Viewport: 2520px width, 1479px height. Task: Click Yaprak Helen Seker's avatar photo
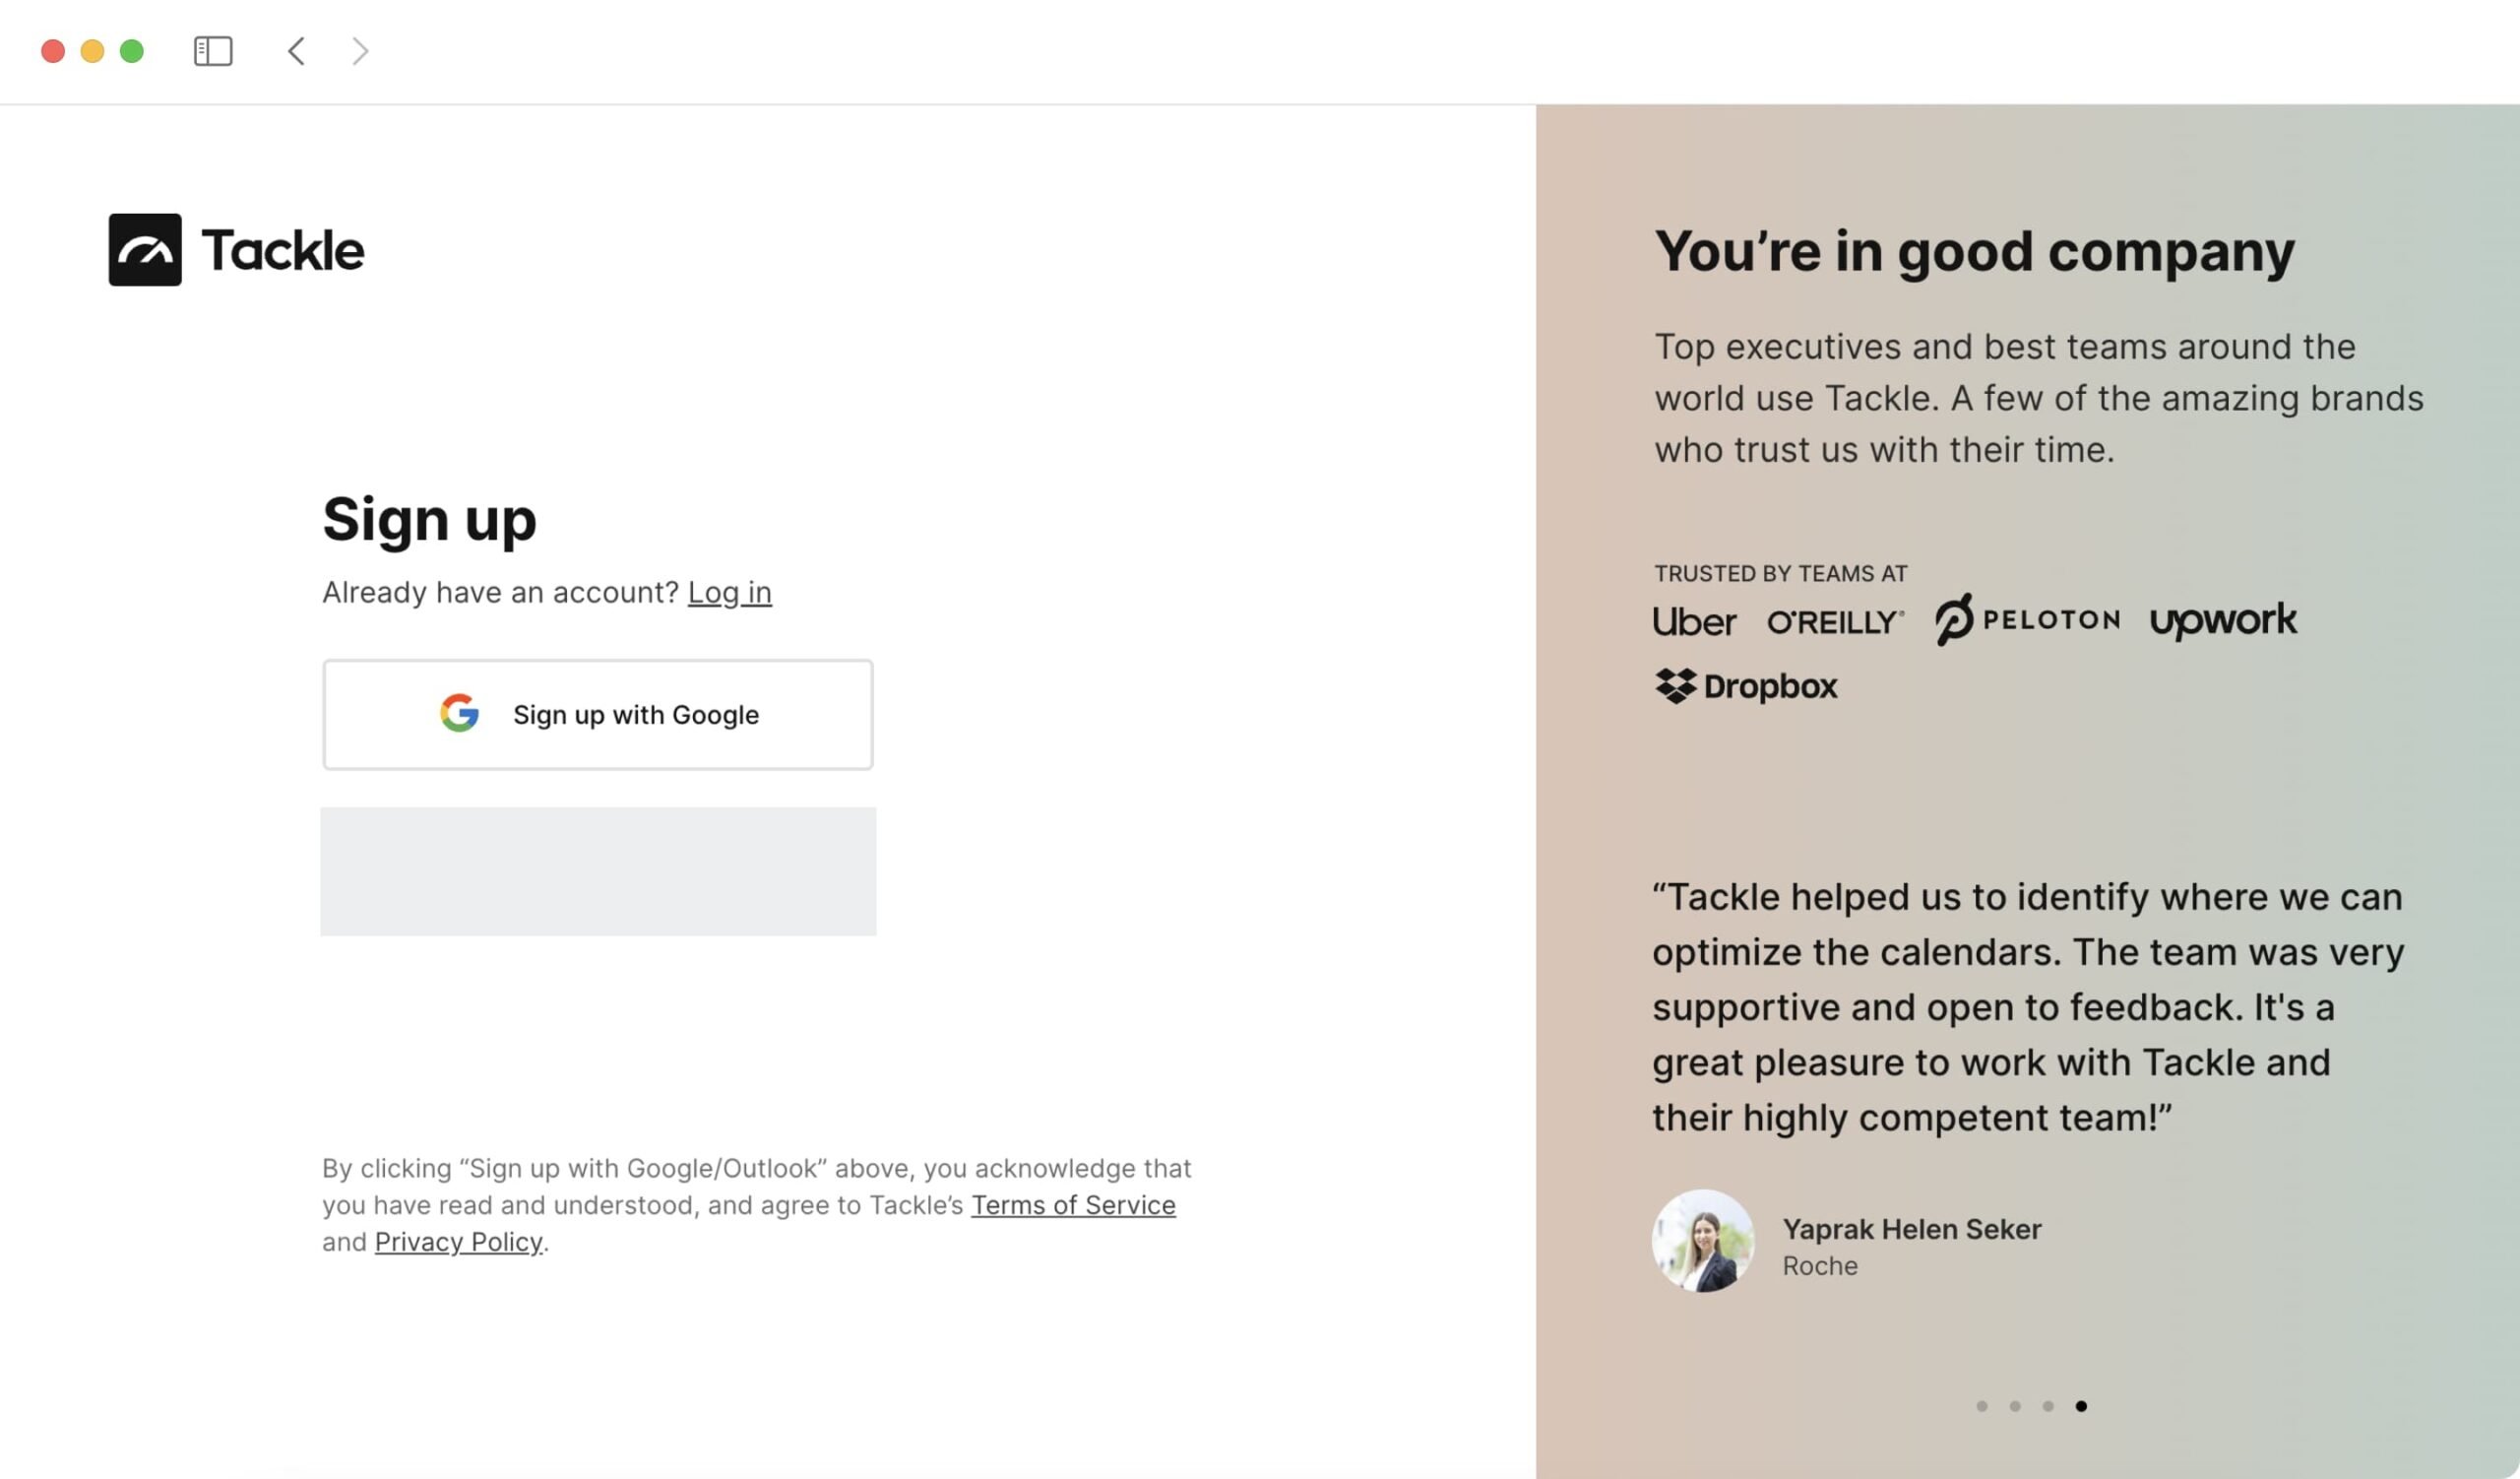tap(1703, 1241)
